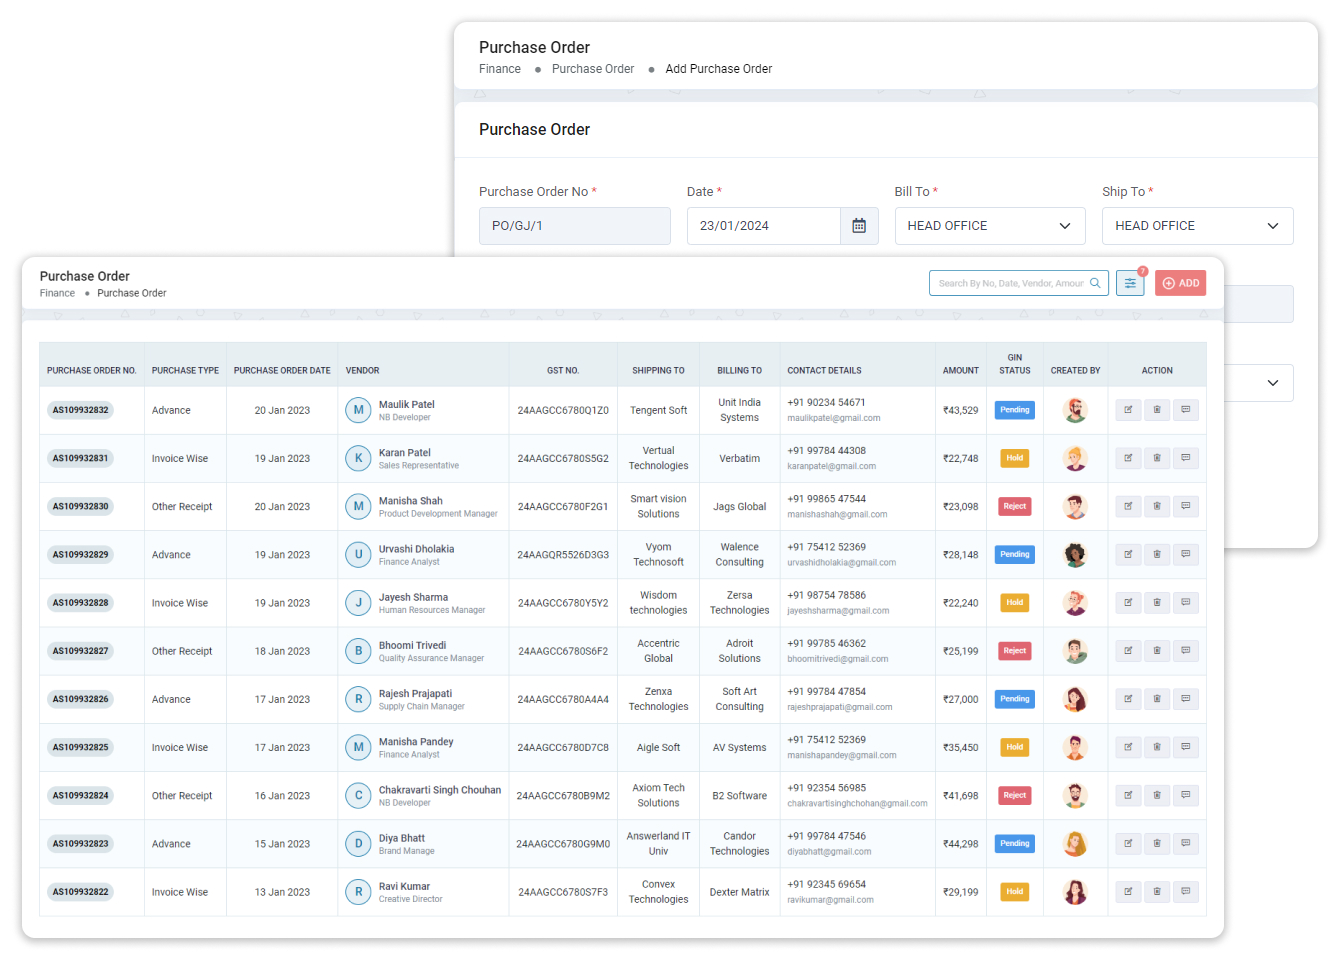The image size is (1340, 960).
Task: Click the ADD button
Action: click(x=1180, y=283)
